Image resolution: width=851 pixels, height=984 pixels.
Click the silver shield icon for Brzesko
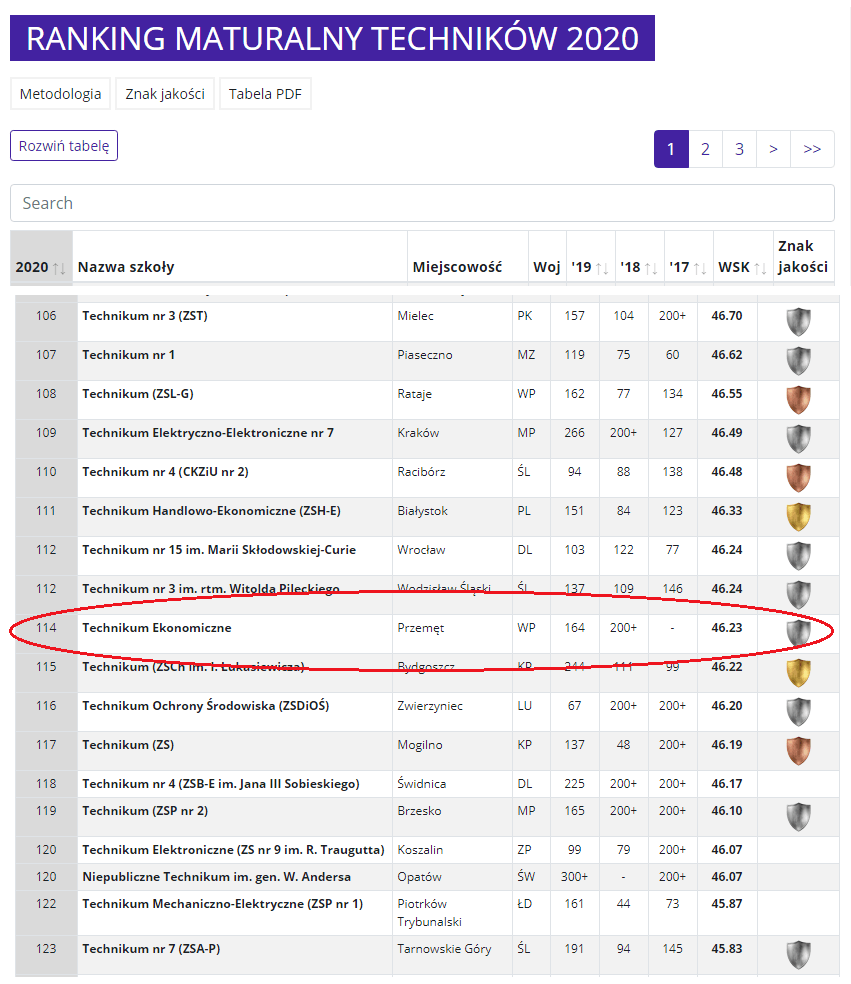pyautogui.click(x=798, y=816)
